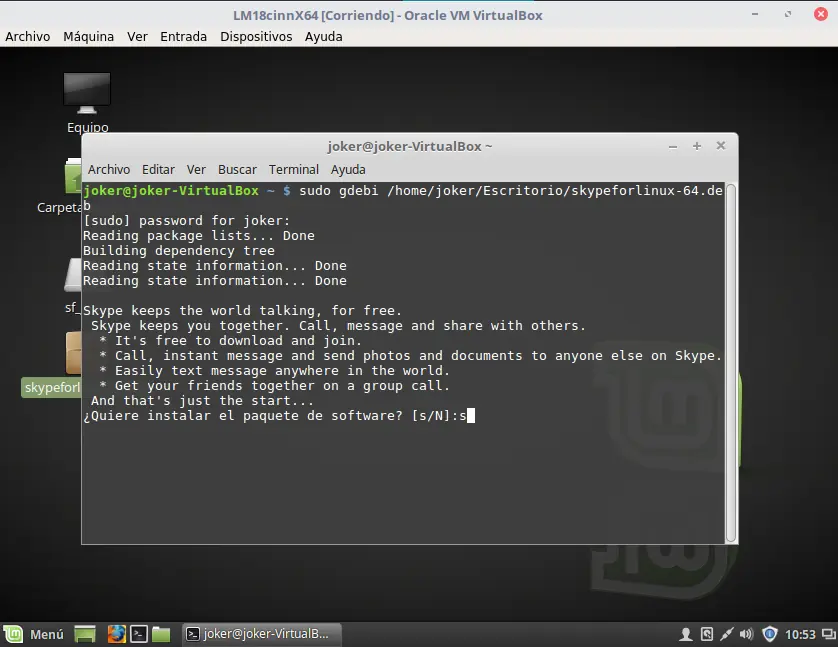This screenshot has width=838, height=647.
Task: Open terminal Ayuda menu
Action: pos(348,170)
